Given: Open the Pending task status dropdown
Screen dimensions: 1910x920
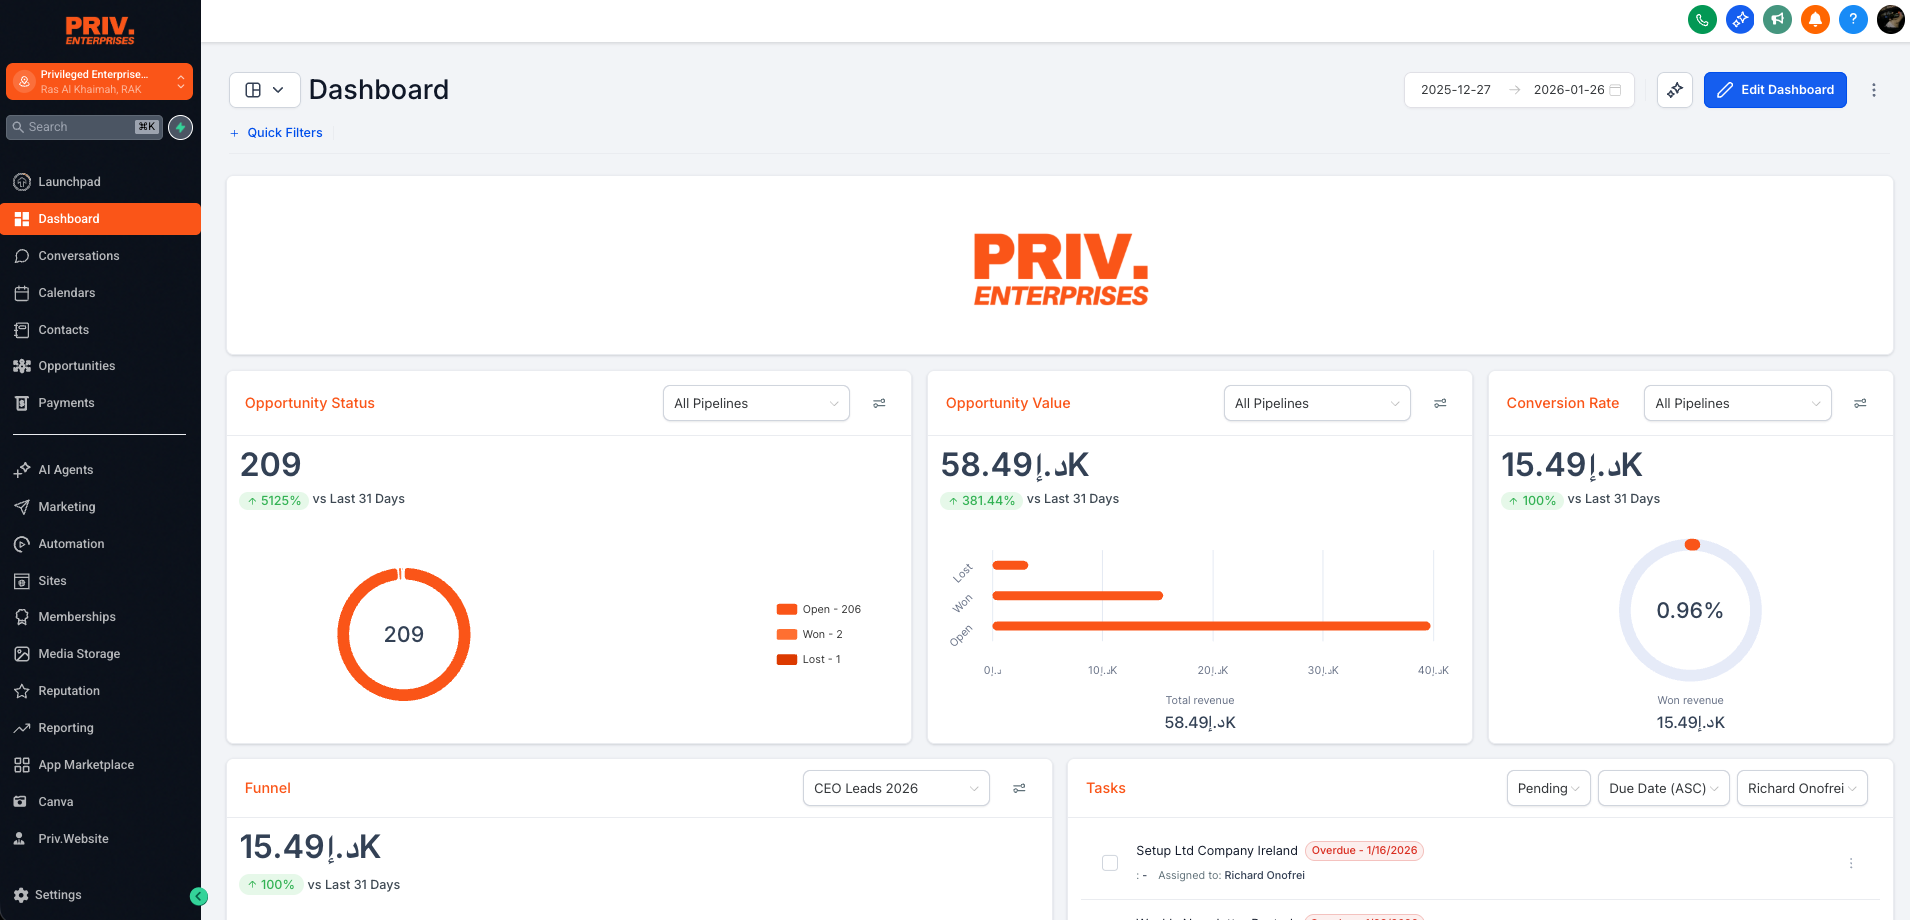Looking at the screenshot, I should (x=1548, y=788).
